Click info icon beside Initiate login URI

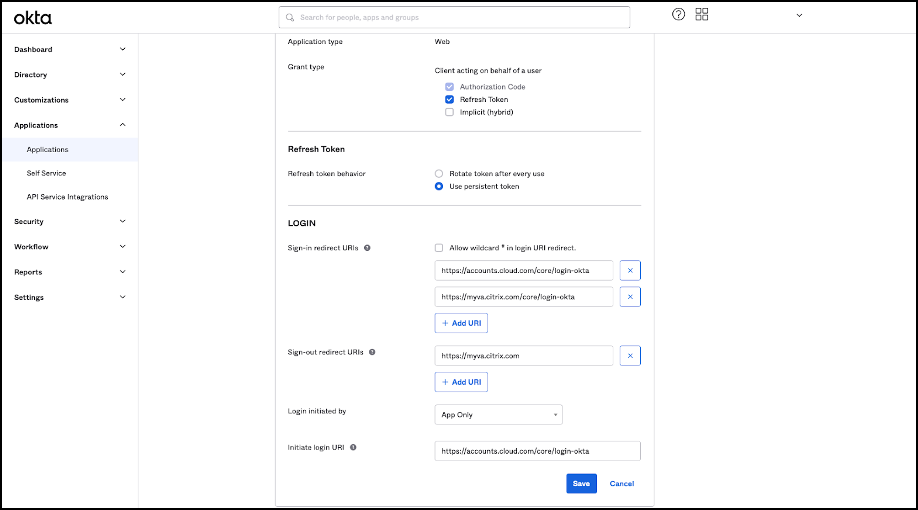[354, 447]
